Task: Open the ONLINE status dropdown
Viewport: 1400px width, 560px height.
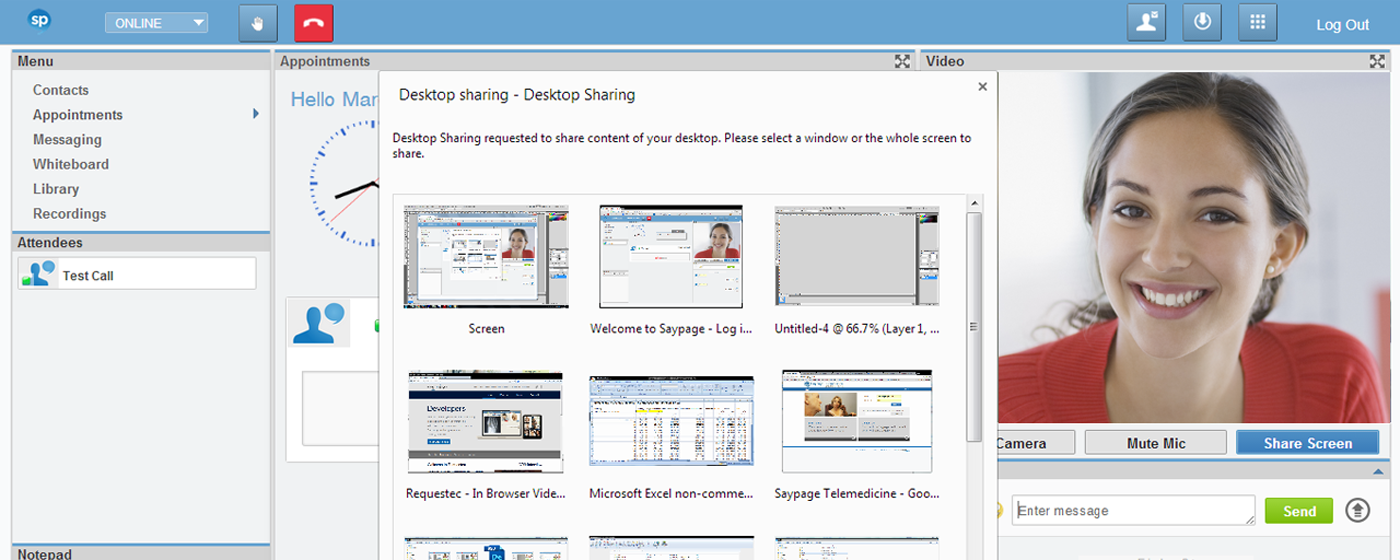Action: (156, 23)
